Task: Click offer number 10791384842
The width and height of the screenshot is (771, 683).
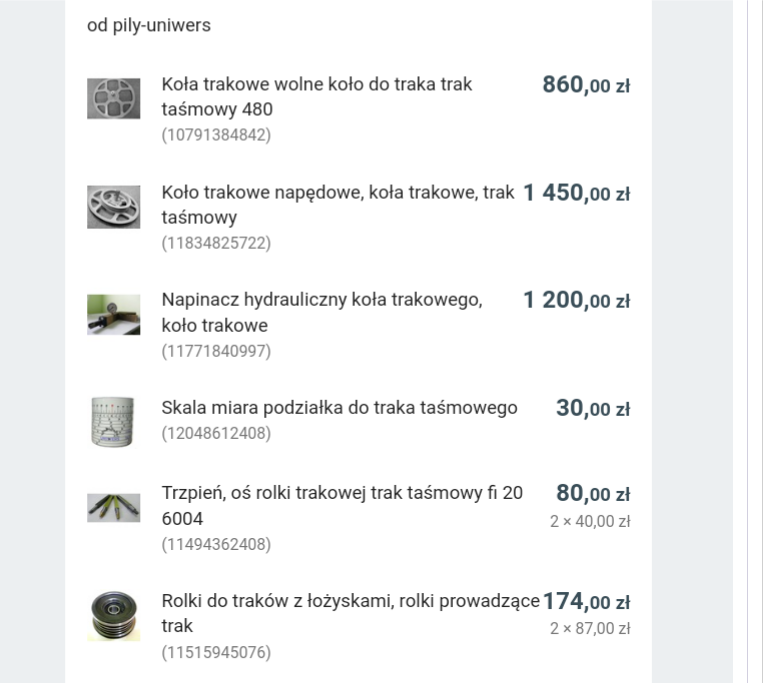Action: pos(216,135)
